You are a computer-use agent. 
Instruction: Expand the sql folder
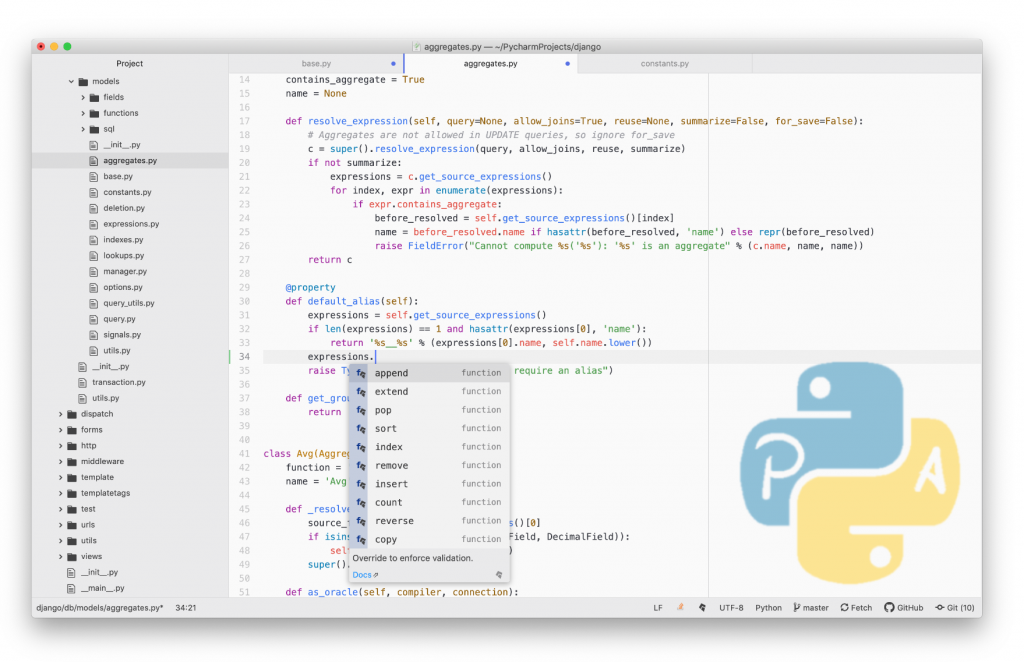(x=83, y=129)
